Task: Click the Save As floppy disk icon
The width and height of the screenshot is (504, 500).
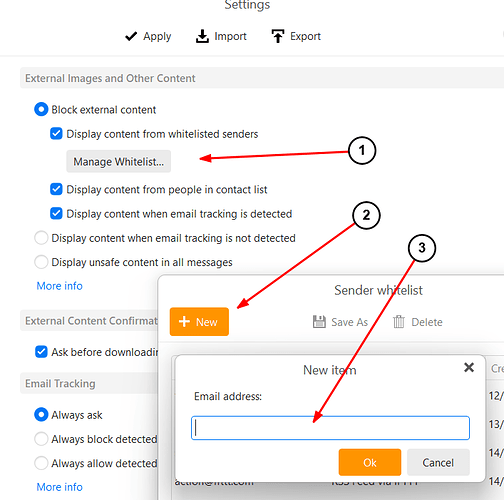Action: (x=319, y=322)
